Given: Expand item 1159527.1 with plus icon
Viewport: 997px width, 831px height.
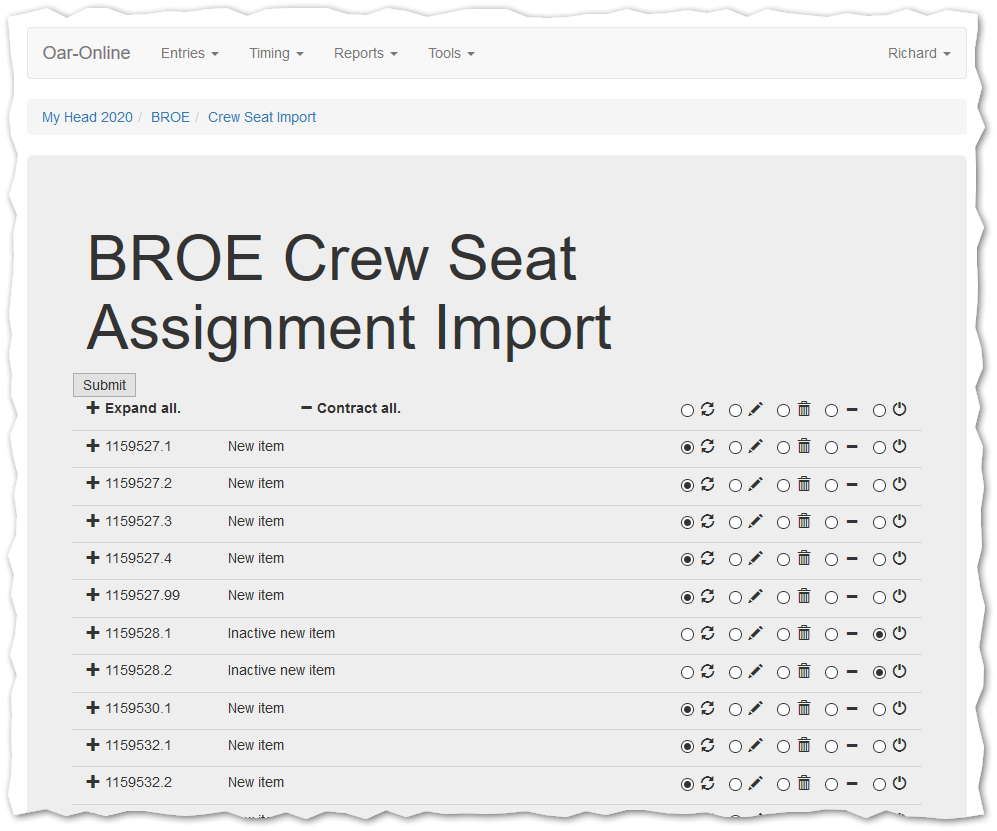Looking at the screenshot, I should point(93,446).
